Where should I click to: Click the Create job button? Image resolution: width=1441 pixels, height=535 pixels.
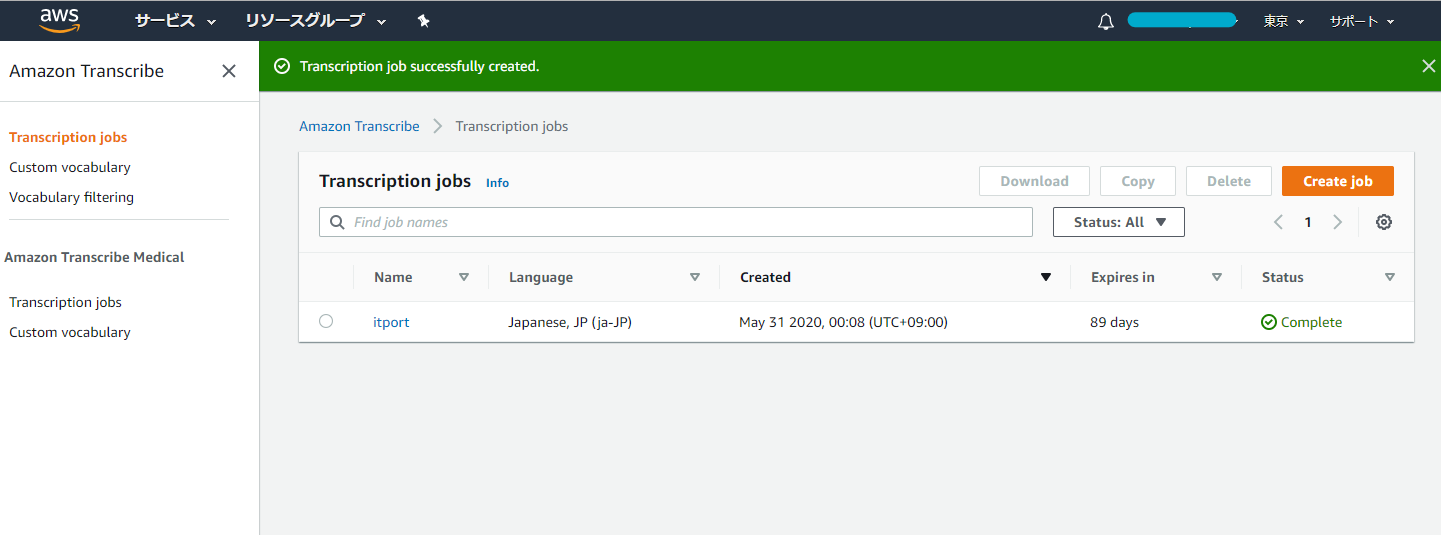1338,181
